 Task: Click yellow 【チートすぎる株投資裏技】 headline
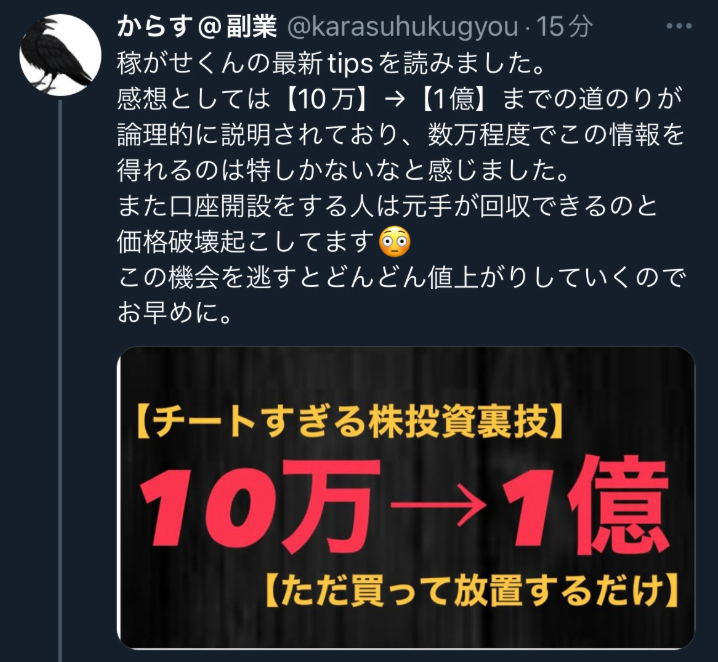(x=349, y=421)
